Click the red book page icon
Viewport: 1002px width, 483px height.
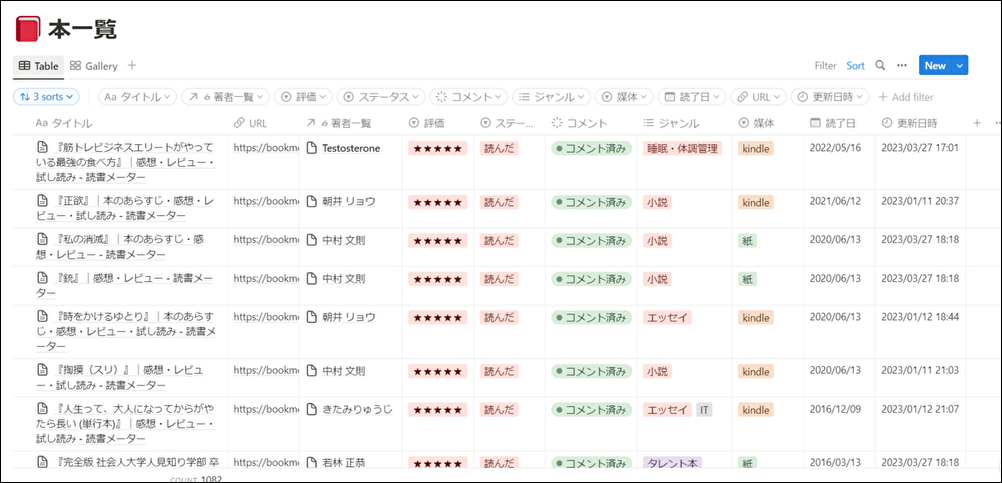[28, 29]
